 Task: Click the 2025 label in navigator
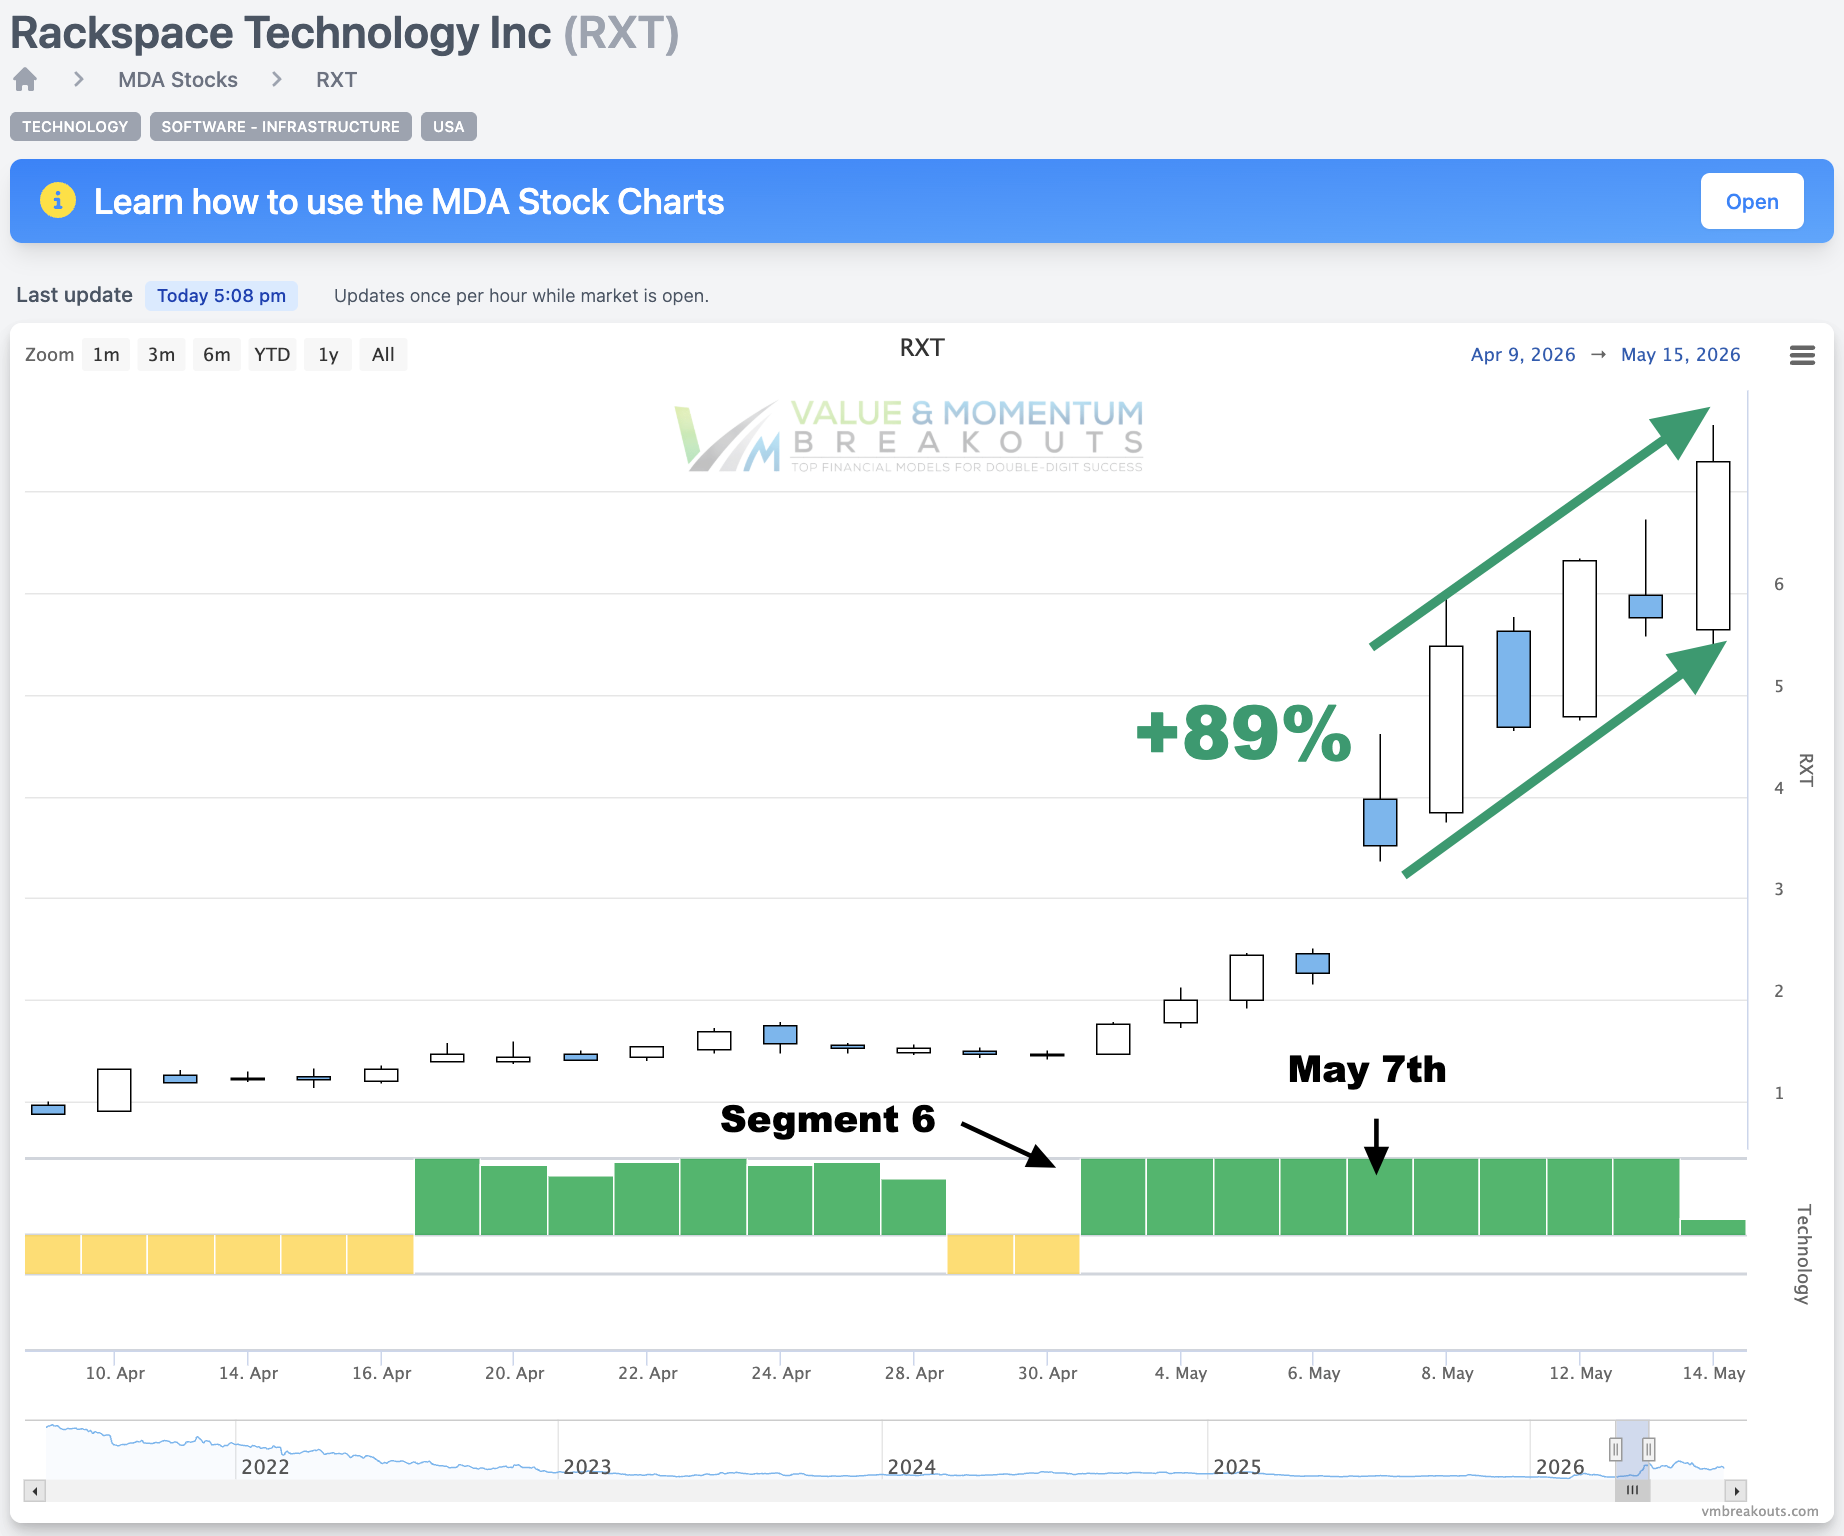pyautogui.click(x=1237, y=1467)
